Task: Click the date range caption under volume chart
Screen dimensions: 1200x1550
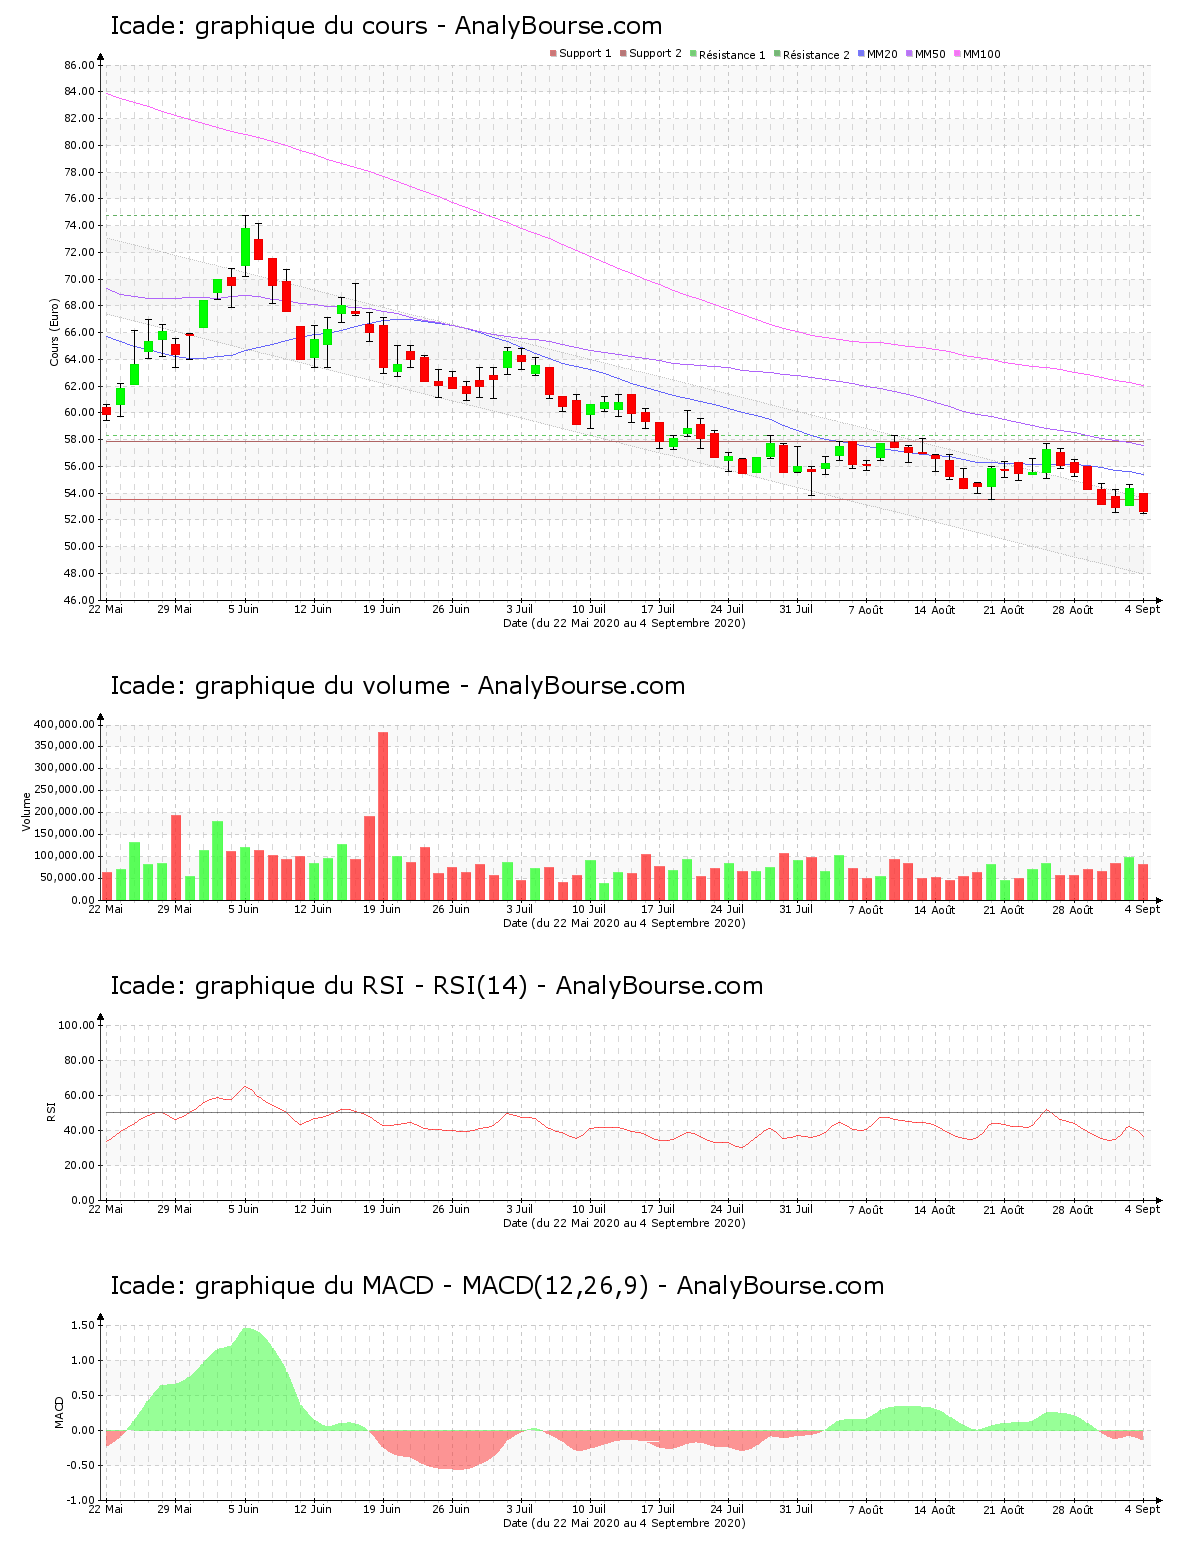Action: click(x=624, y=923)
